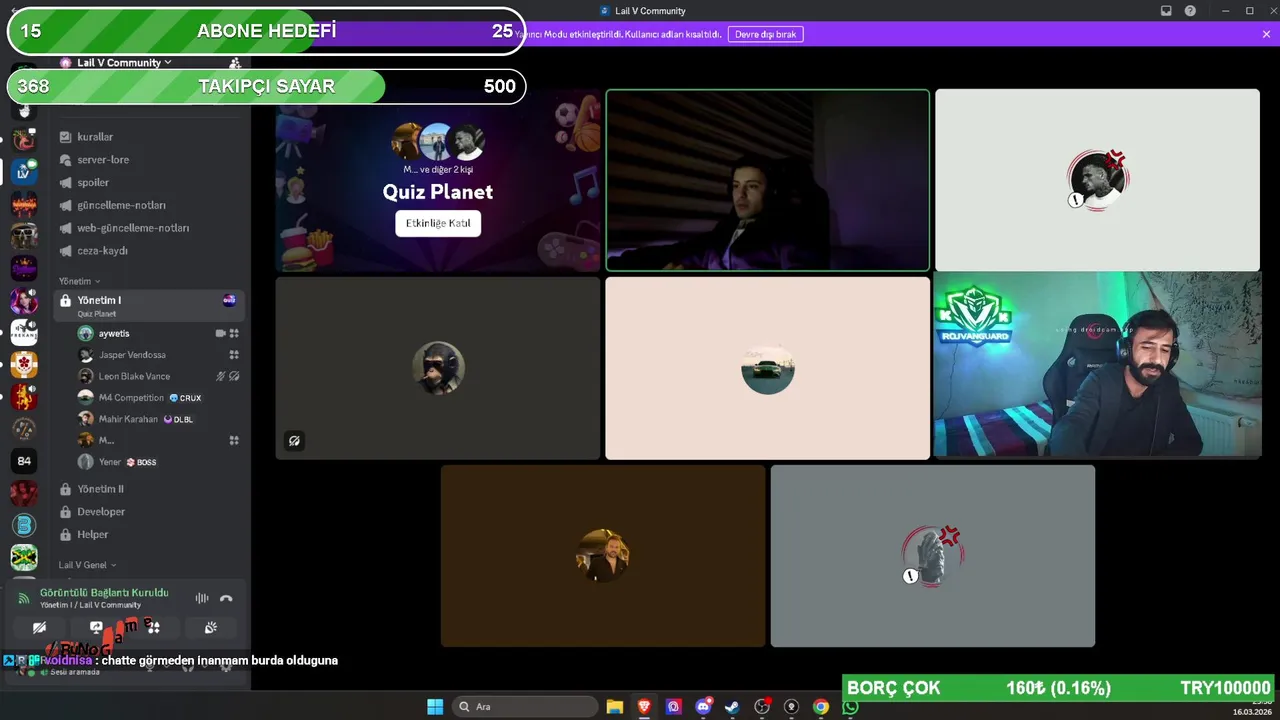Click the server member list icon beside server name
Viewport: 1280px width, 720px height.
coord(235,63)
